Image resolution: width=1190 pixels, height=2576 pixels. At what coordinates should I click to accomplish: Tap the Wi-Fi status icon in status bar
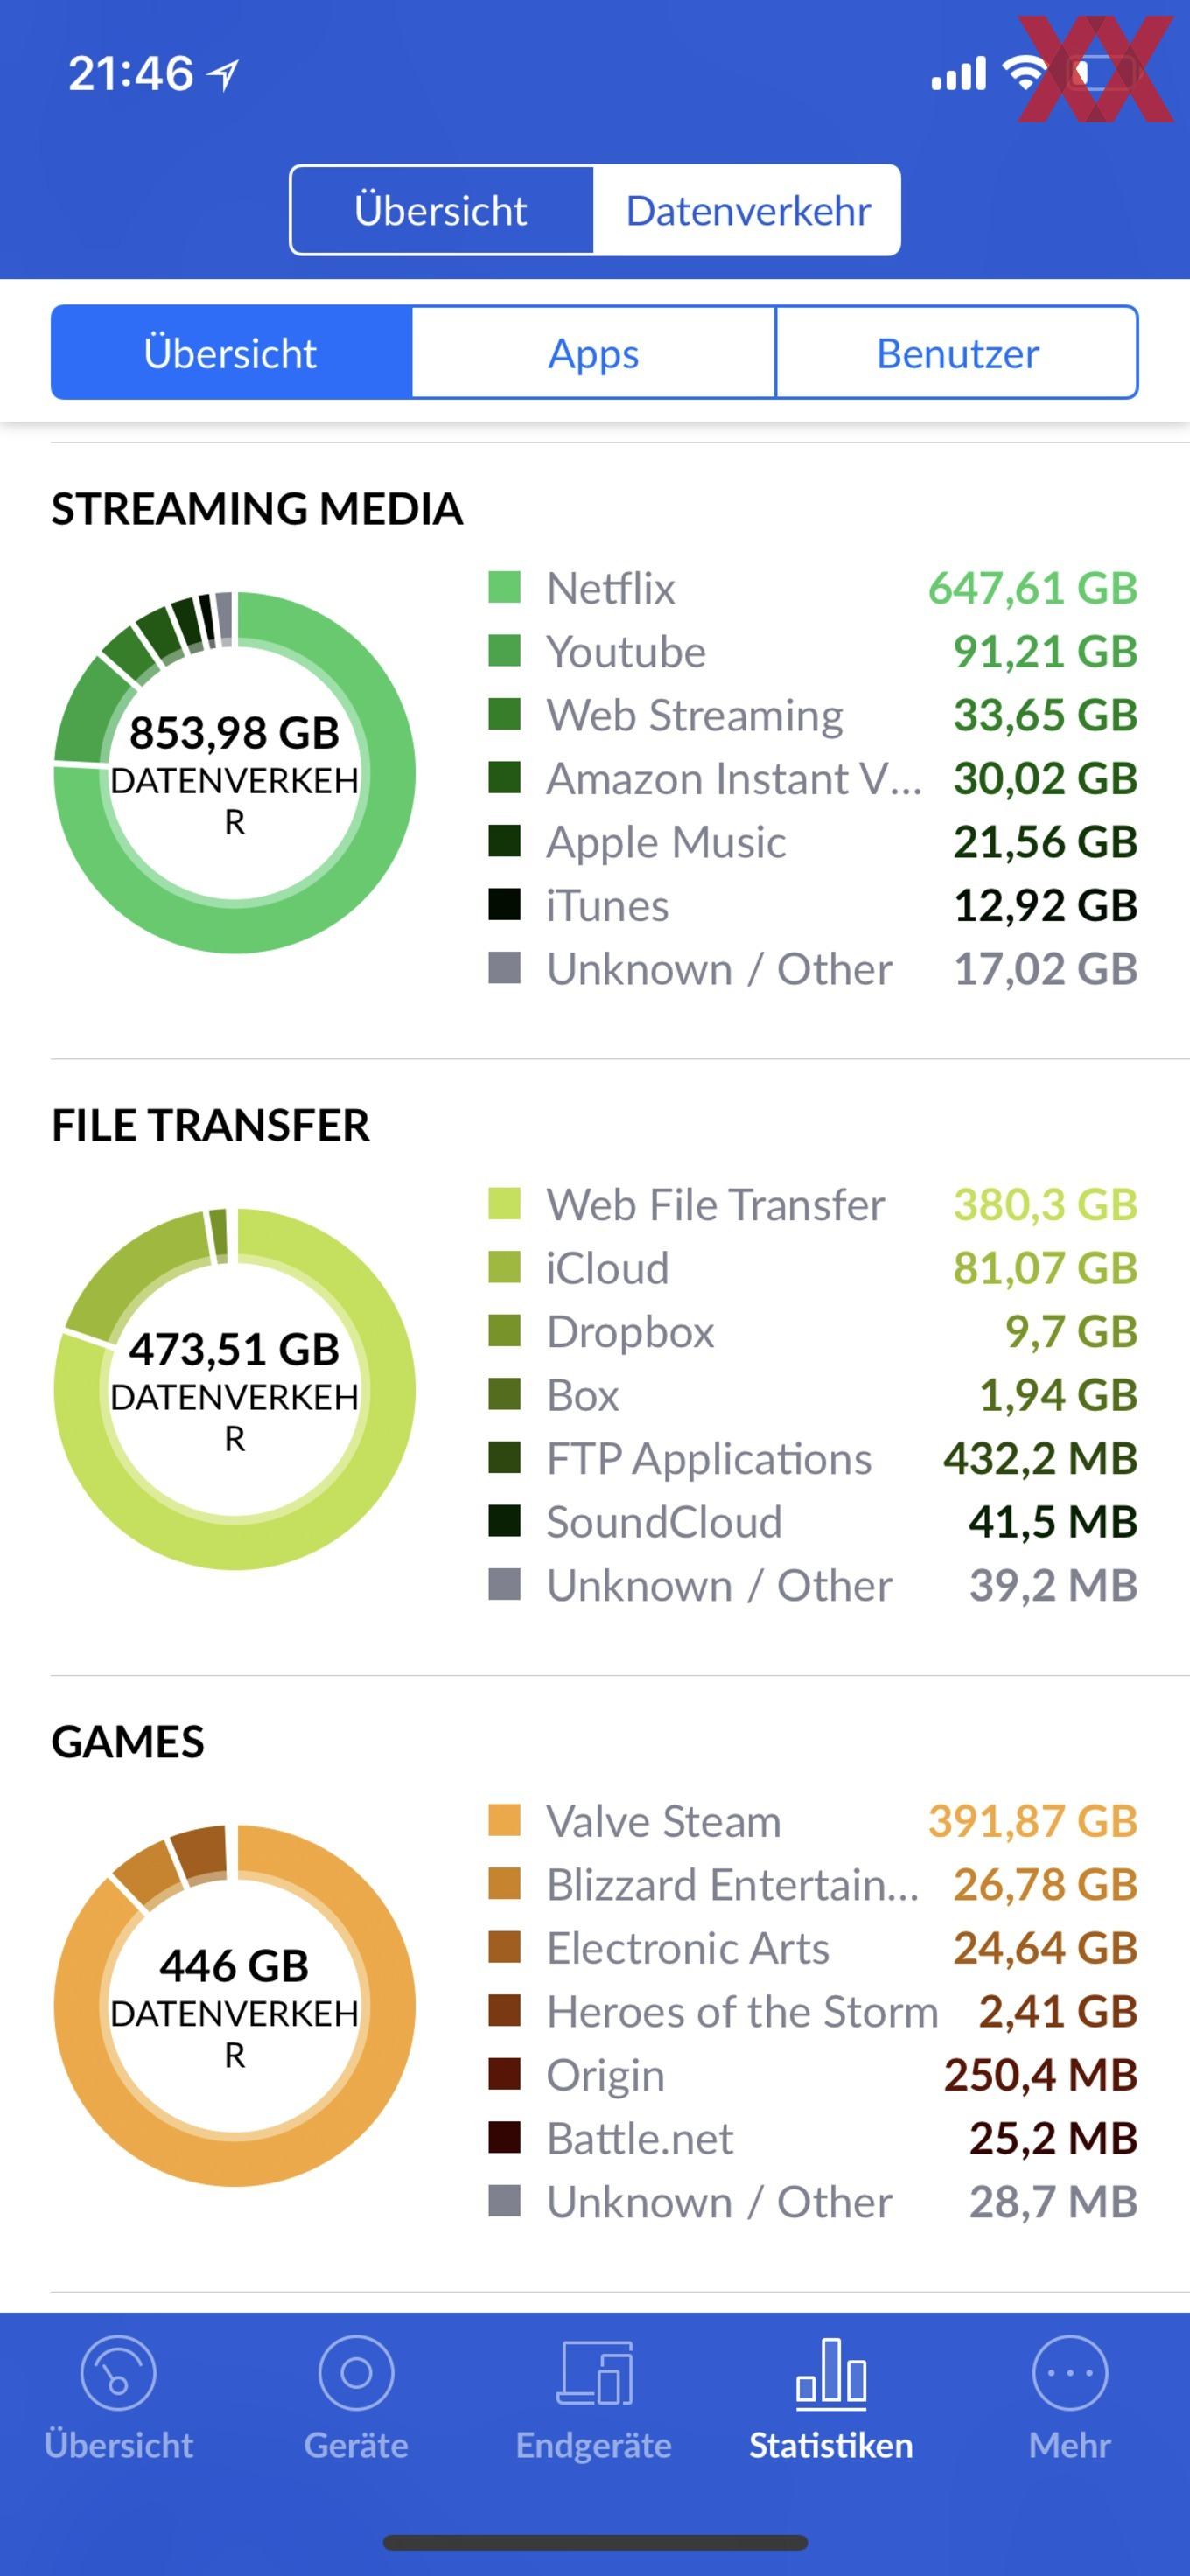[x=1024, y=72]
